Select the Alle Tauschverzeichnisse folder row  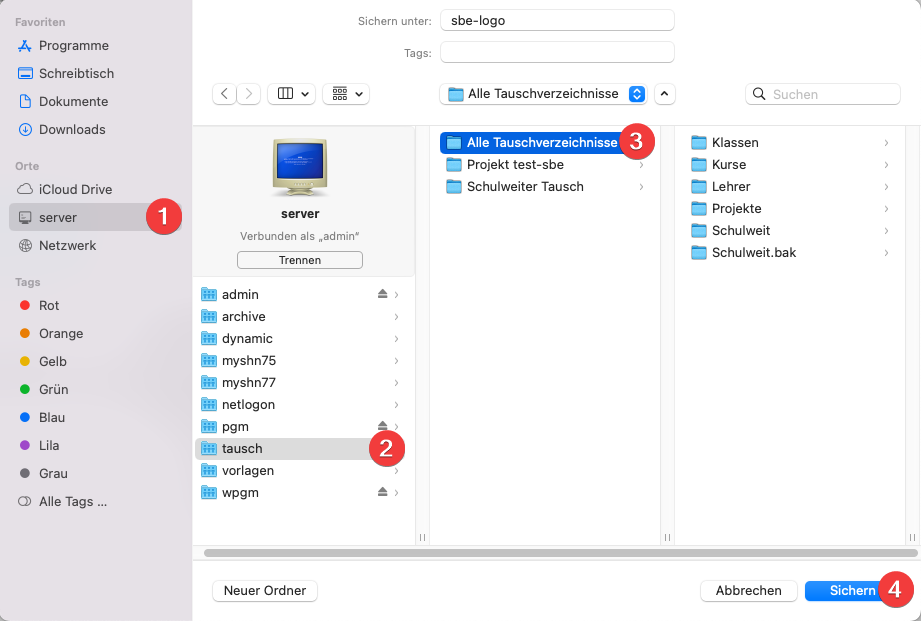pos(544,143)
